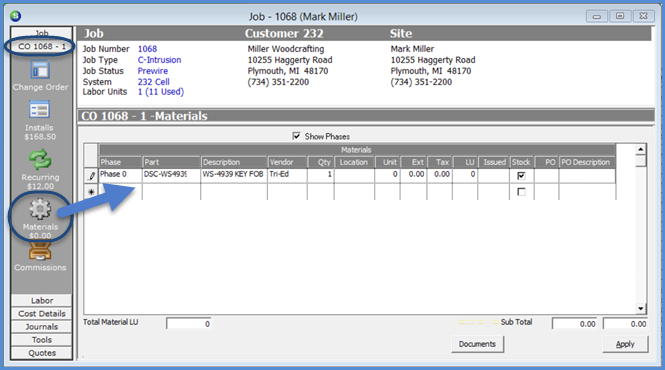The width and height of the screenshot is (665, 370).
Task: Uncheck Stock for the DSC-WS4939 row
Action: click(x=521, y=176)
